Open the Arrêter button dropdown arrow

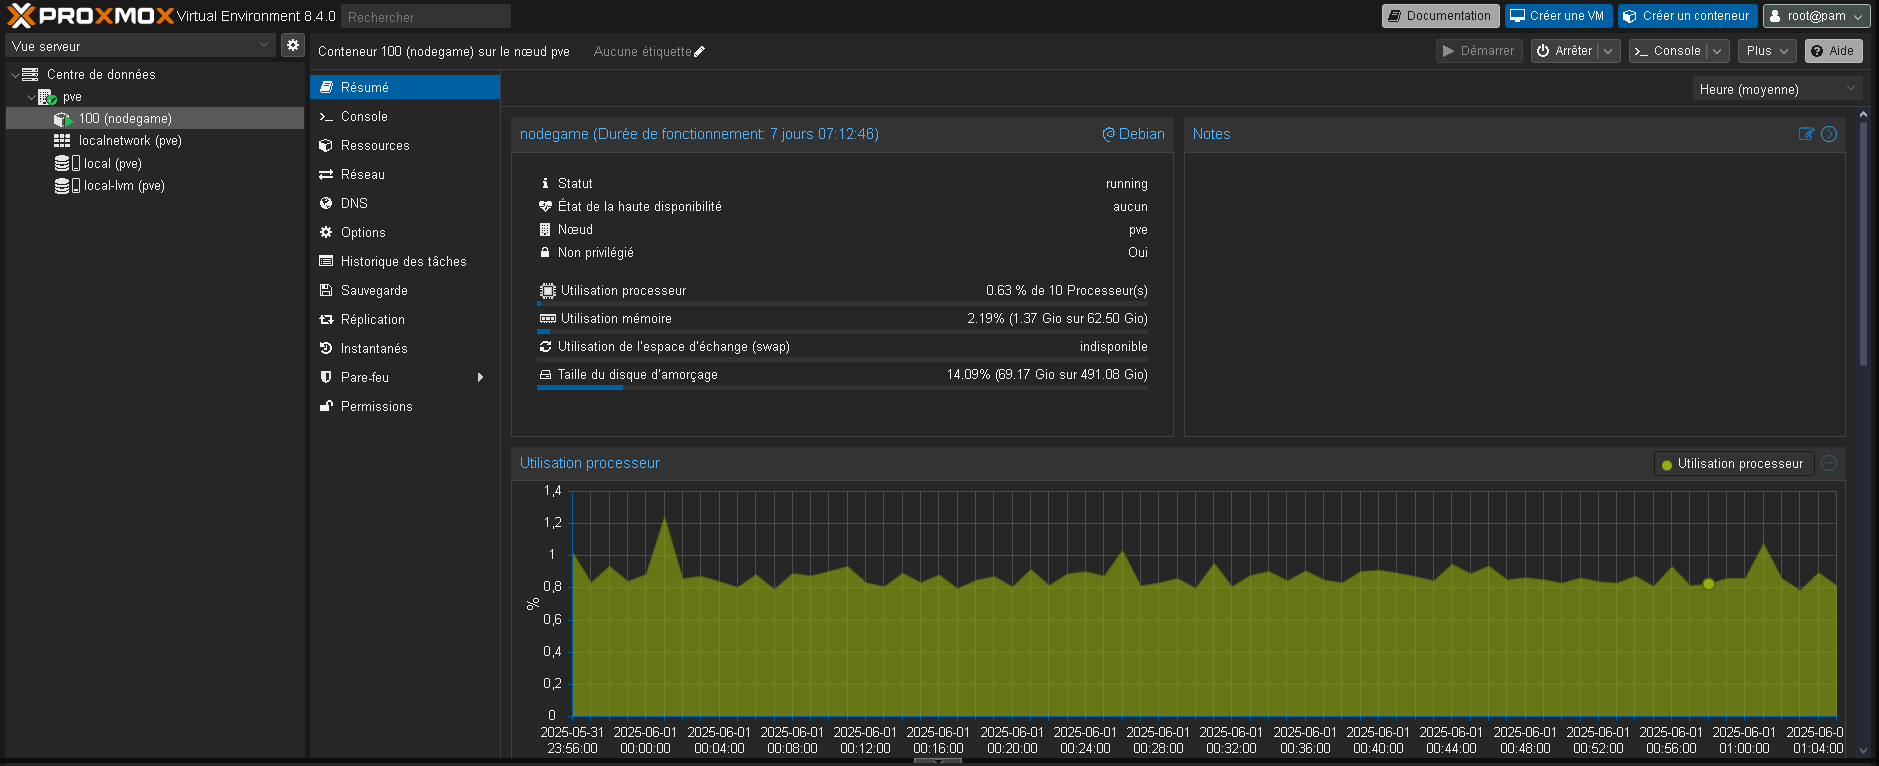click(1608, 51)
